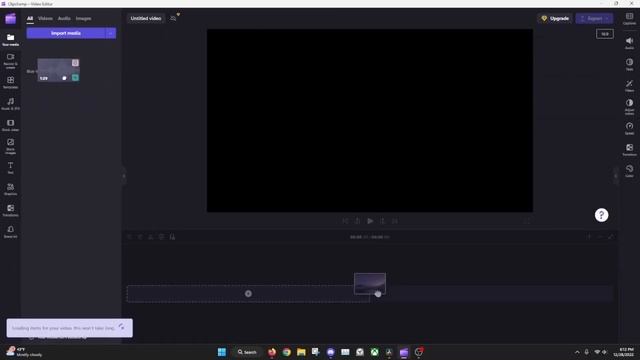The height and width of the screenshot is (360, 640).
Task: Switch to the Audio media tab
Action: pos(64,18)
